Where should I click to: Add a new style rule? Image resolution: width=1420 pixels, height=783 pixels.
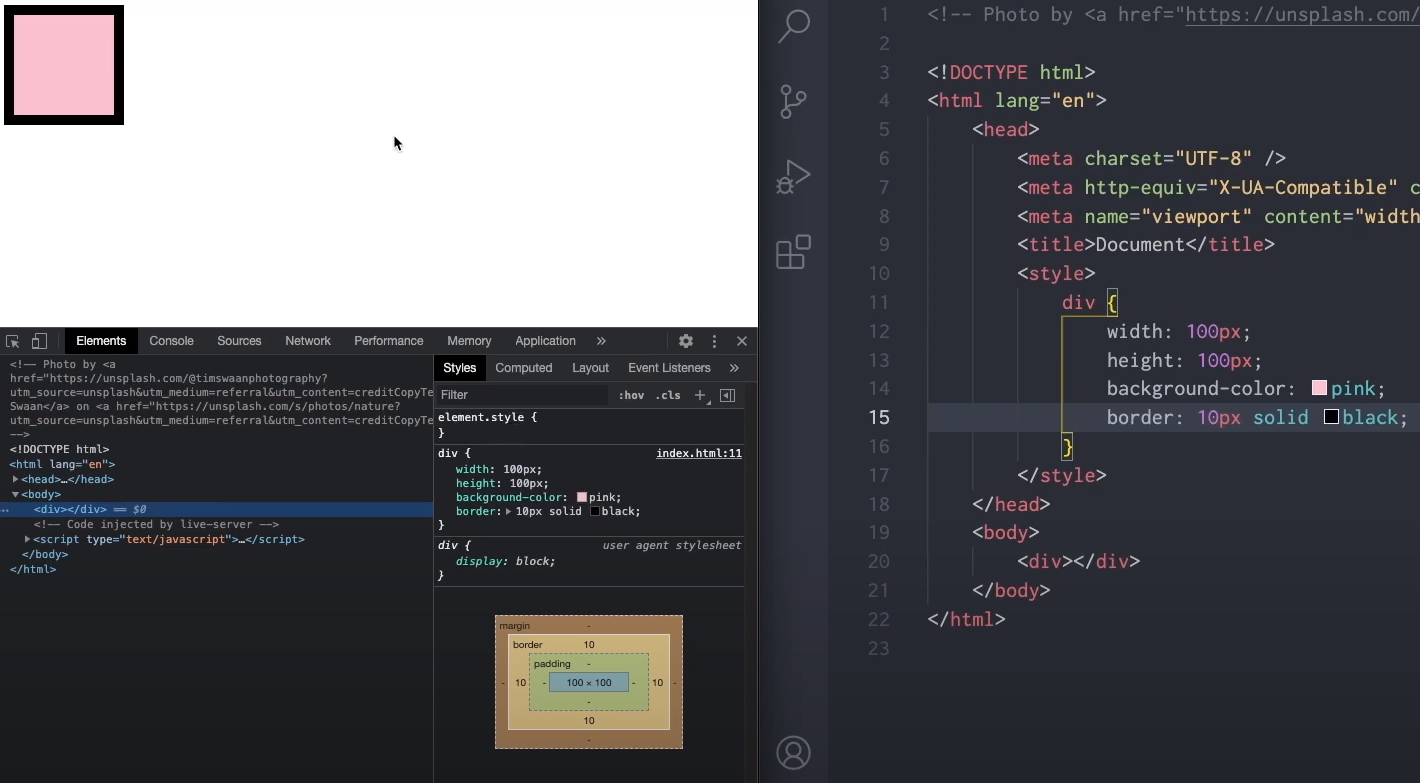(700, 395)
